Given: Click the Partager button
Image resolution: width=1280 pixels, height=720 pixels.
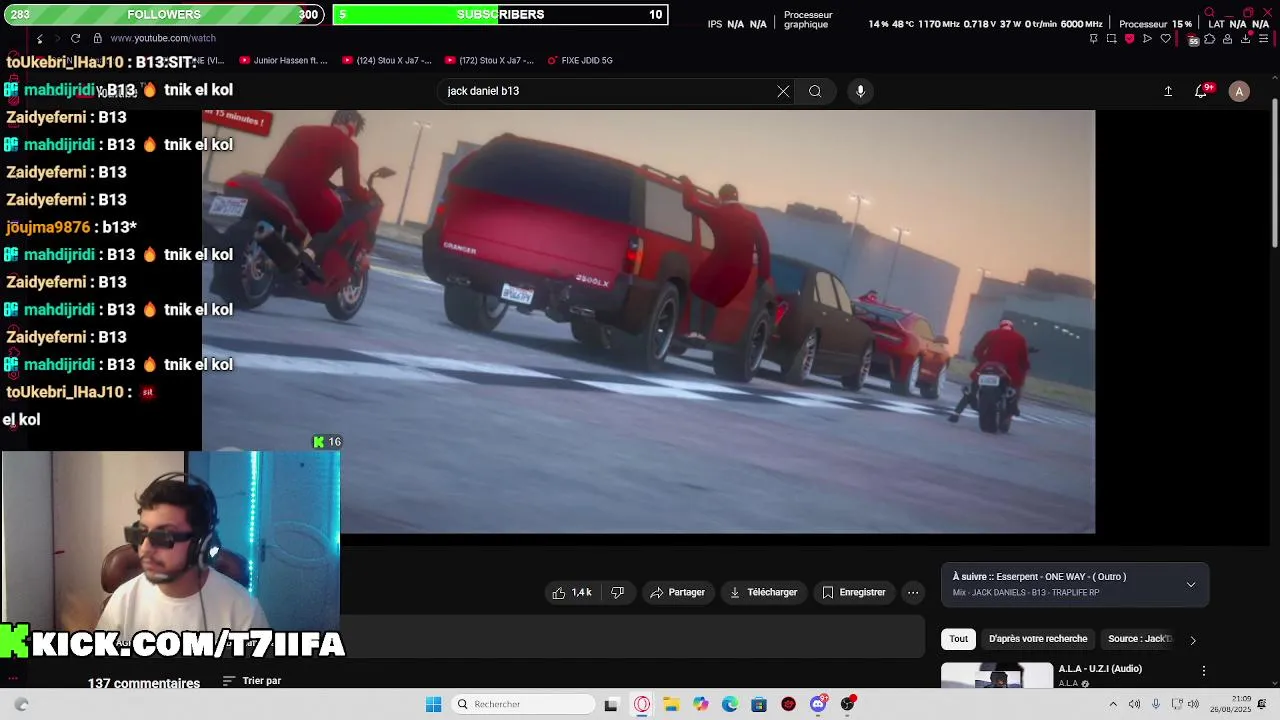Looking at the screenshot, I should (678, 593).
